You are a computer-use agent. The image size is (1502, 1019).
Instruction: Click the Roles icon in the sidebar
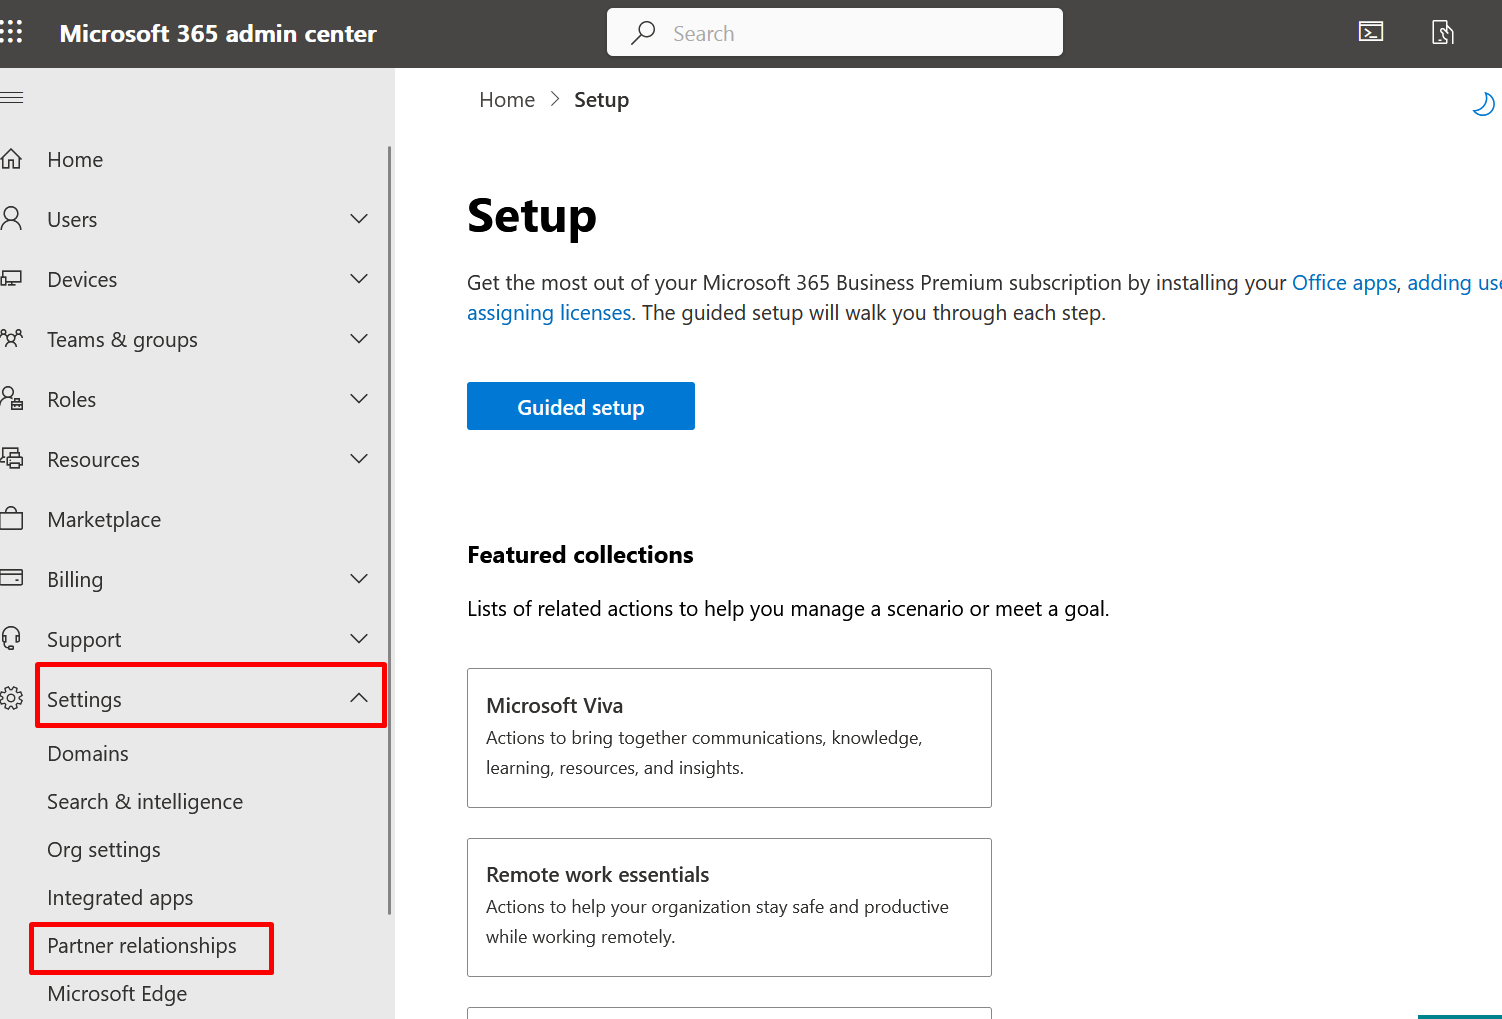click(11, 399)
